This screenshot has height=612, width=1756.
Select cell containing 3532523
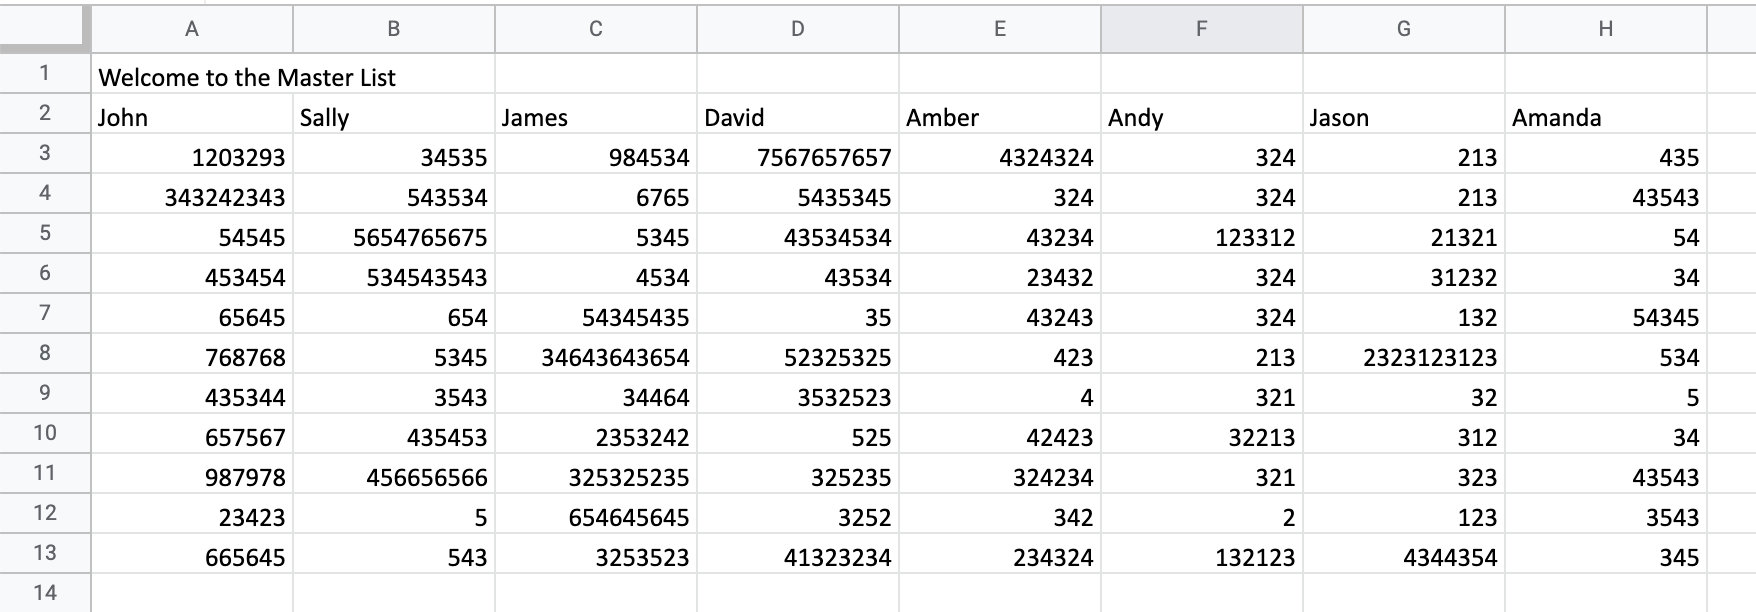pyautogui.click(x=798, y=394)
